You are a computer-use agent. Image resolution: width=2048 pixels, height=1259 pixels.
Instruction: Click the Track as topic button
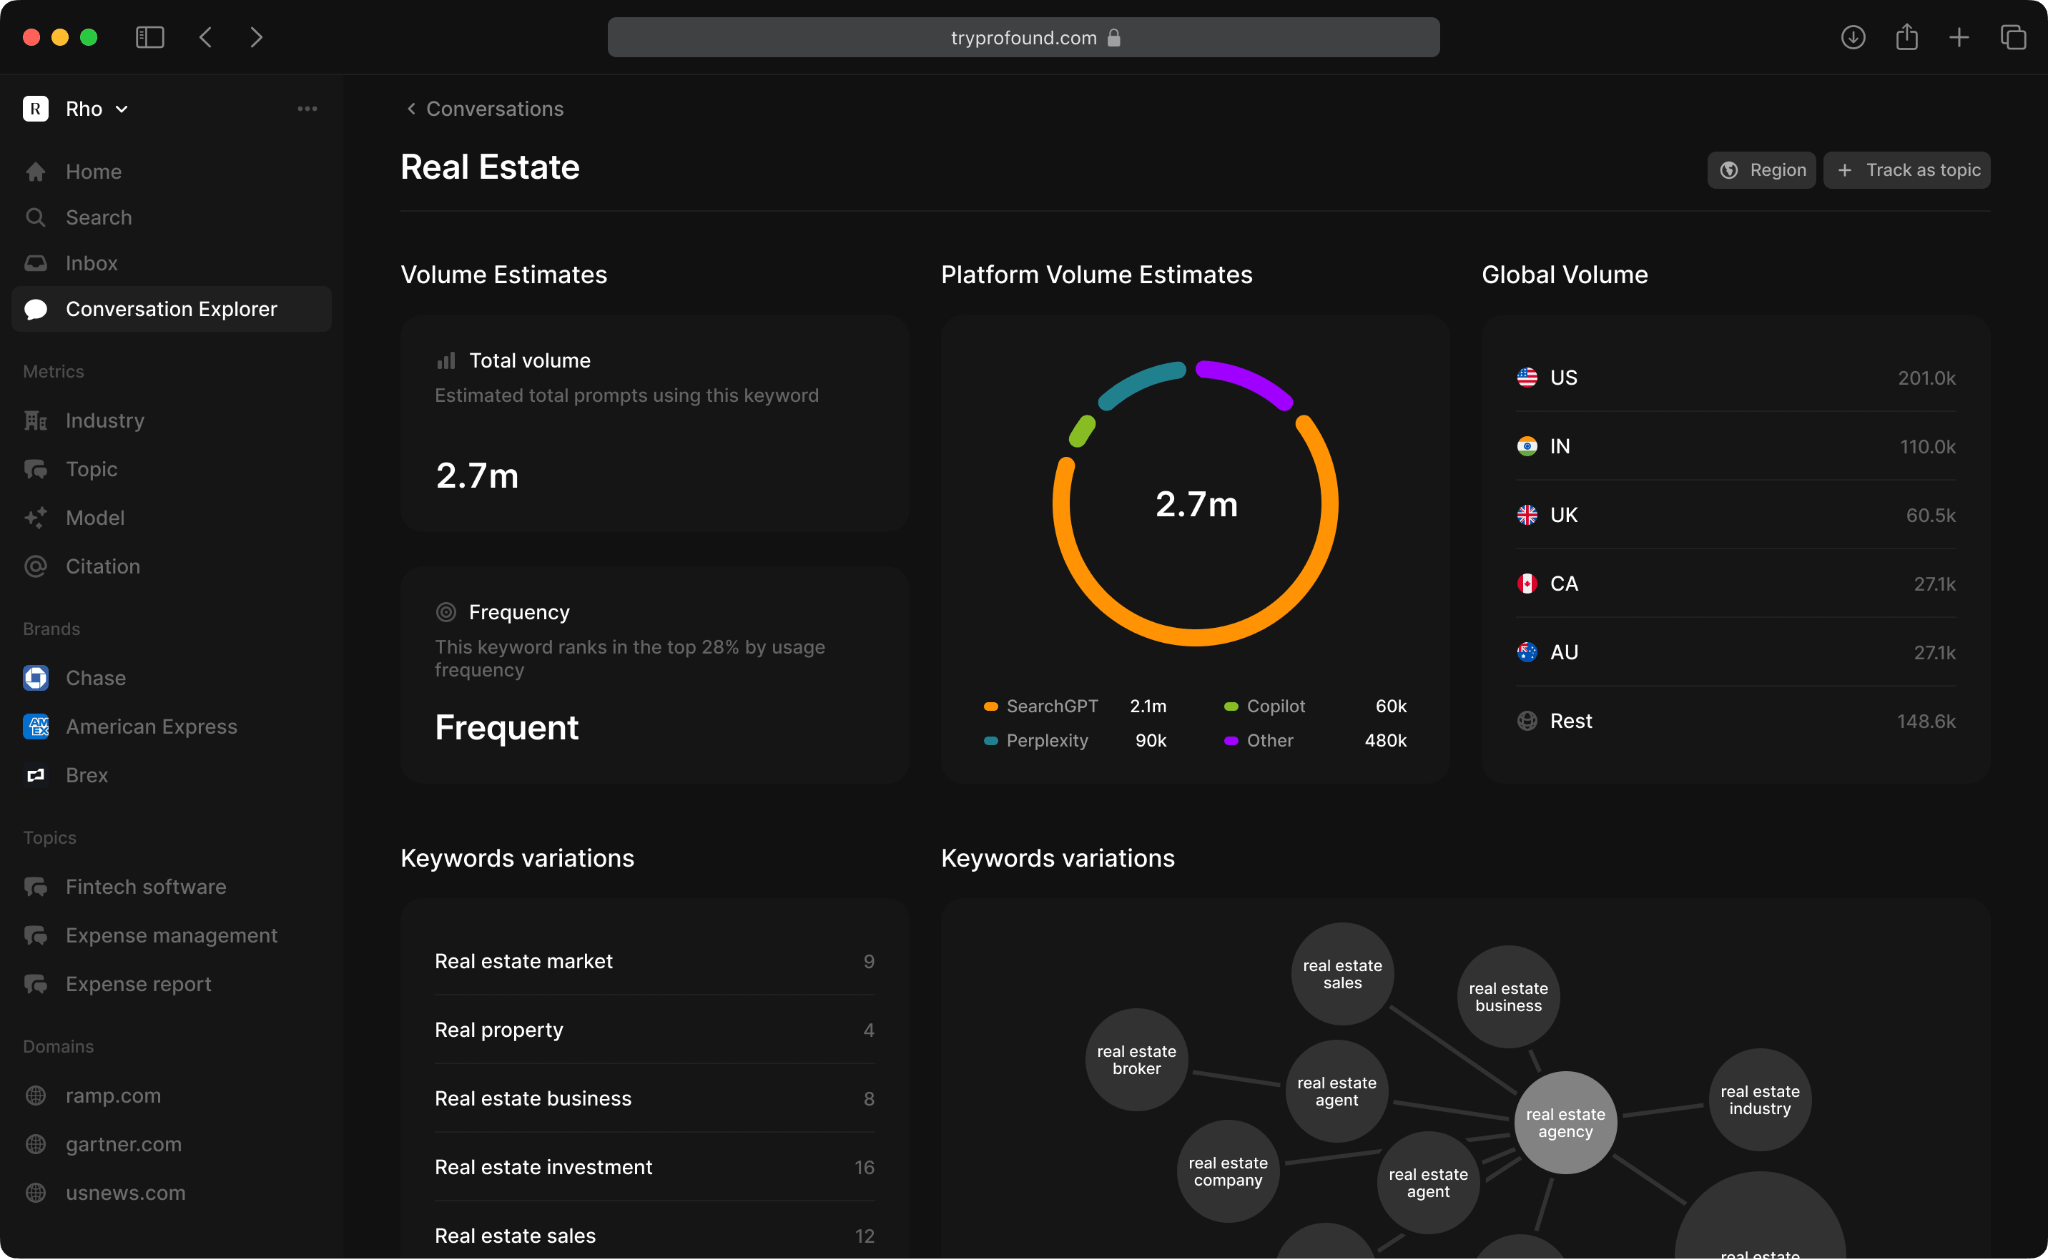pos(1906,169)
